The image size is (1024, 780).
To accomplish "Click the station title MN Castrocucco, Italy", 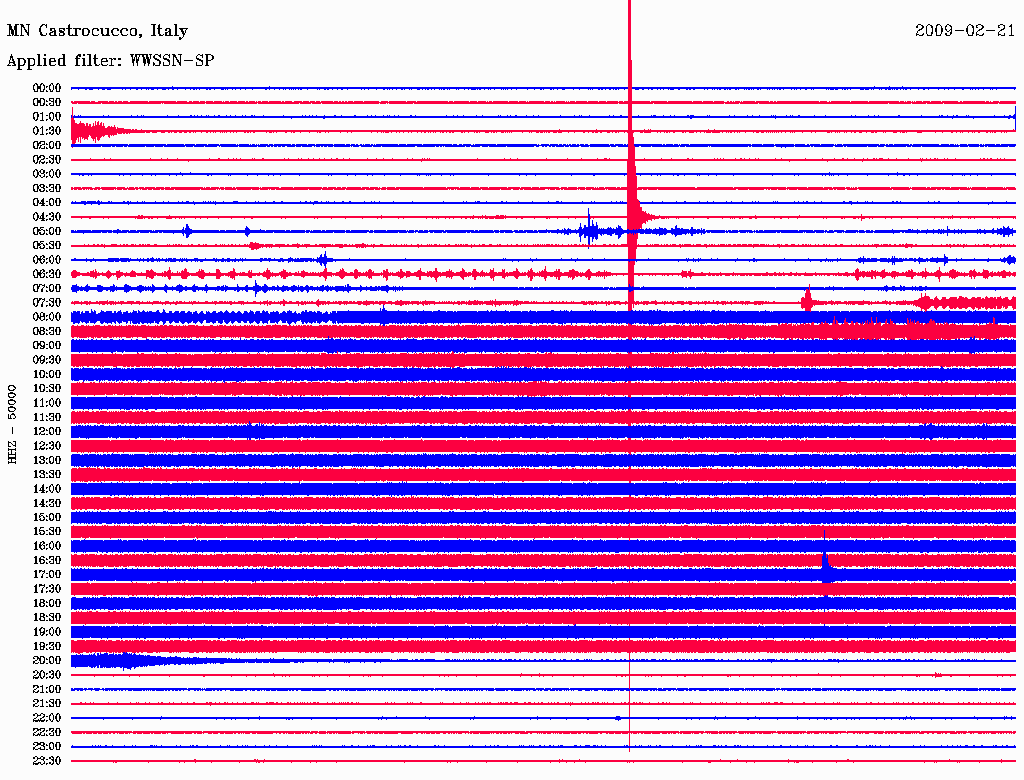I will 97,31.
